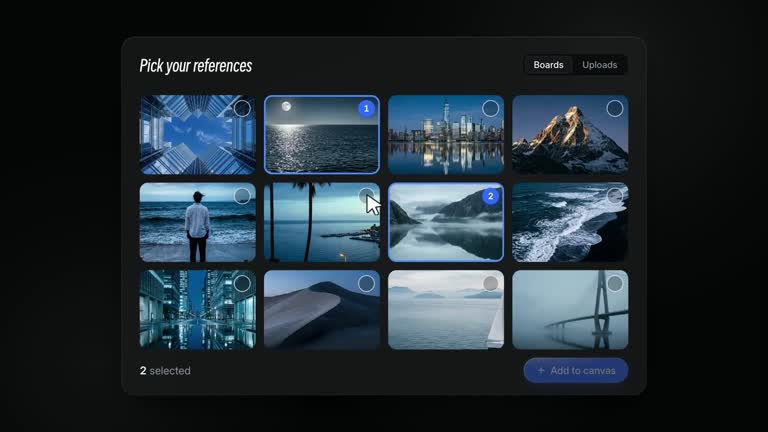
Task: Open the aerial crashing waves thumbnail
Action: click(570, 222)
